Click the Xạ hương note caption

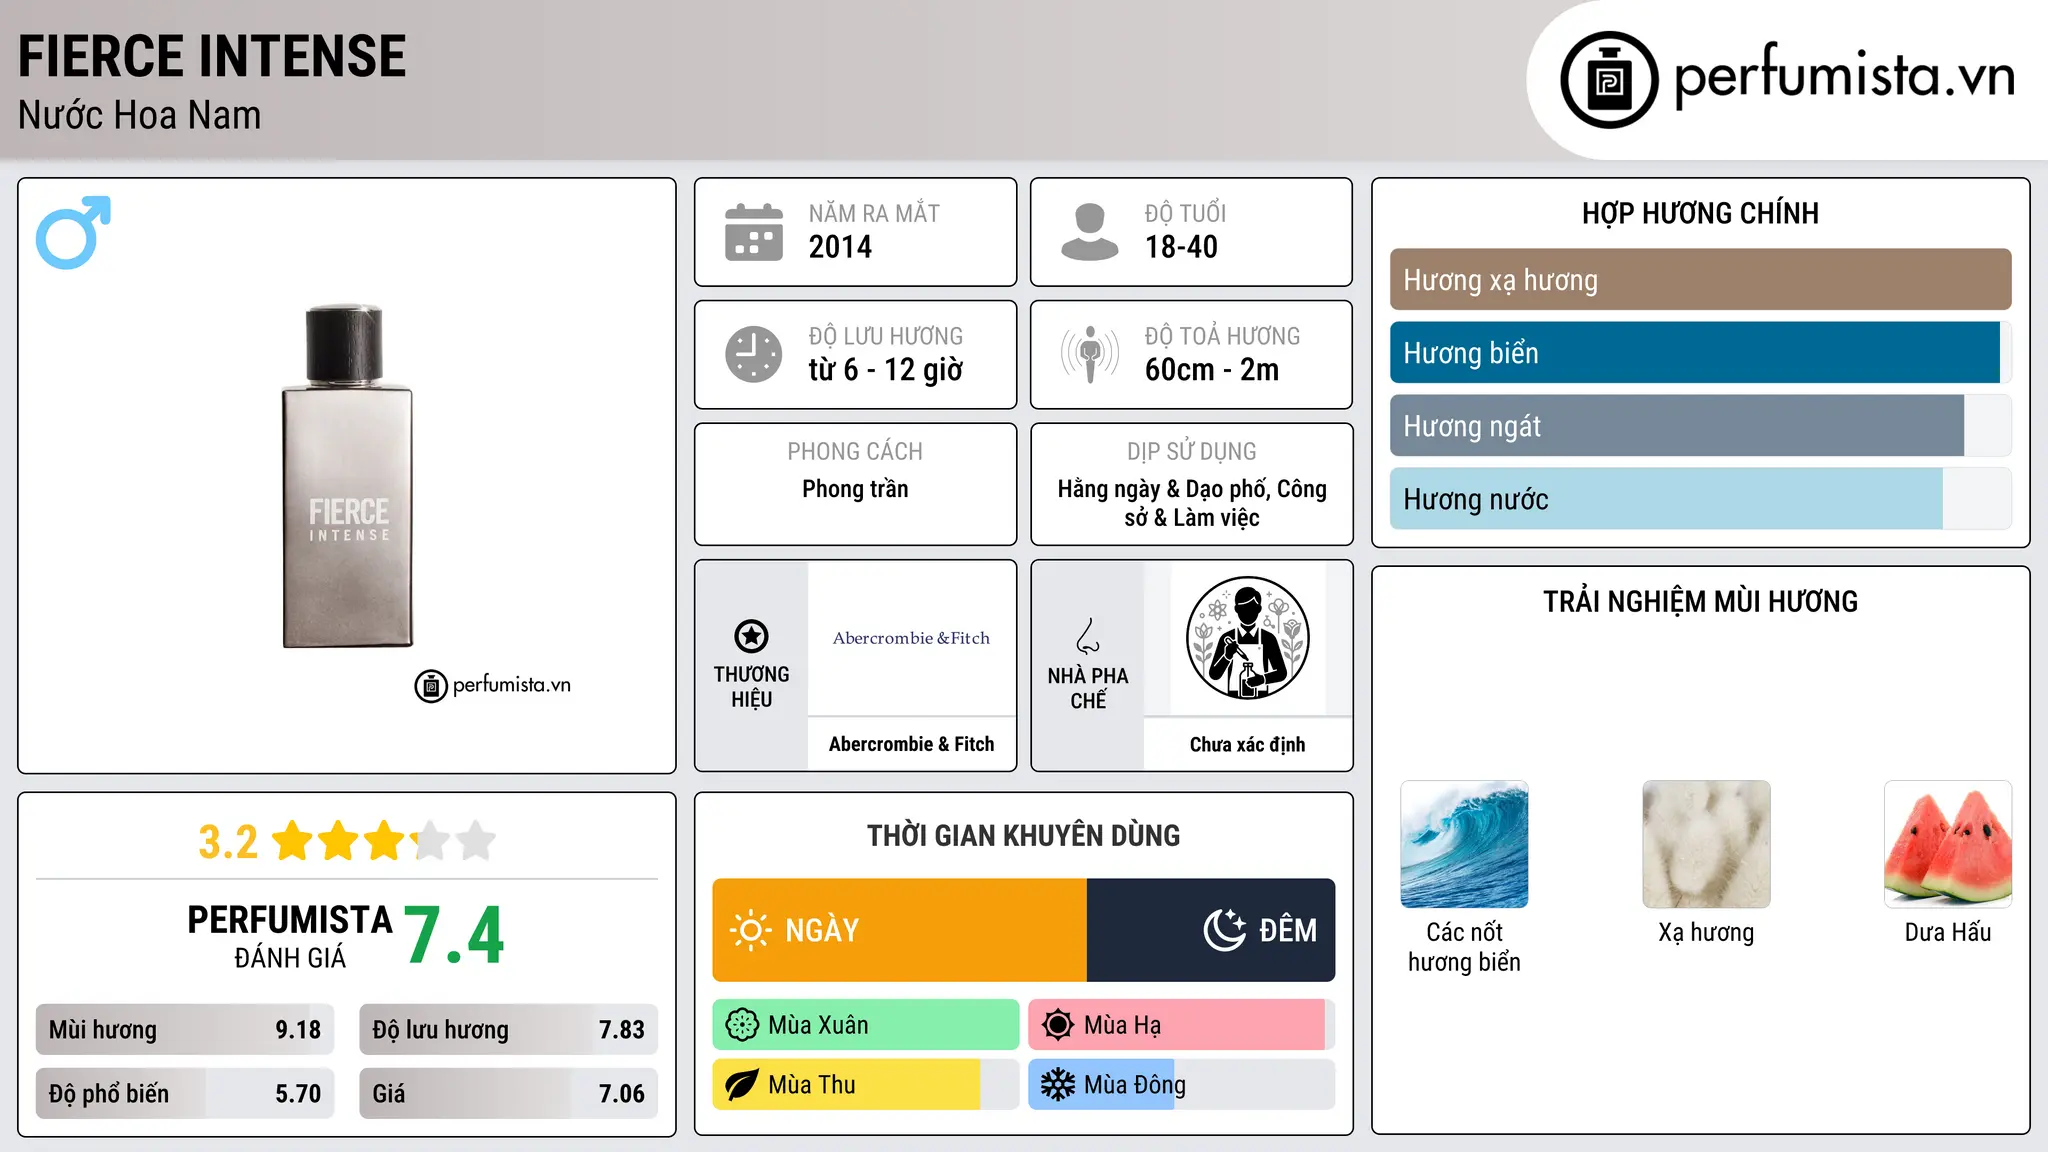[1706, 933]
